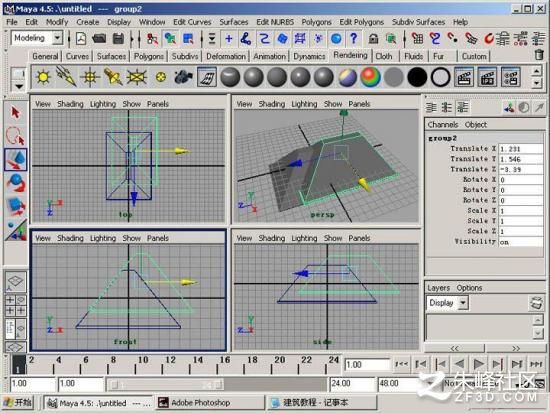Open the shelf options arrow menu

[19, 86]
